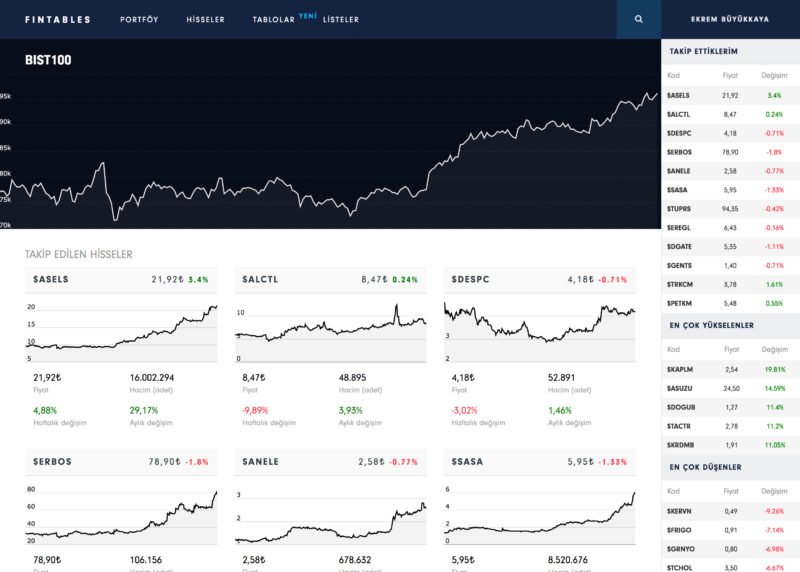
Task: Open the $ASELS stock card header
Action: click(x=51, y=279)
